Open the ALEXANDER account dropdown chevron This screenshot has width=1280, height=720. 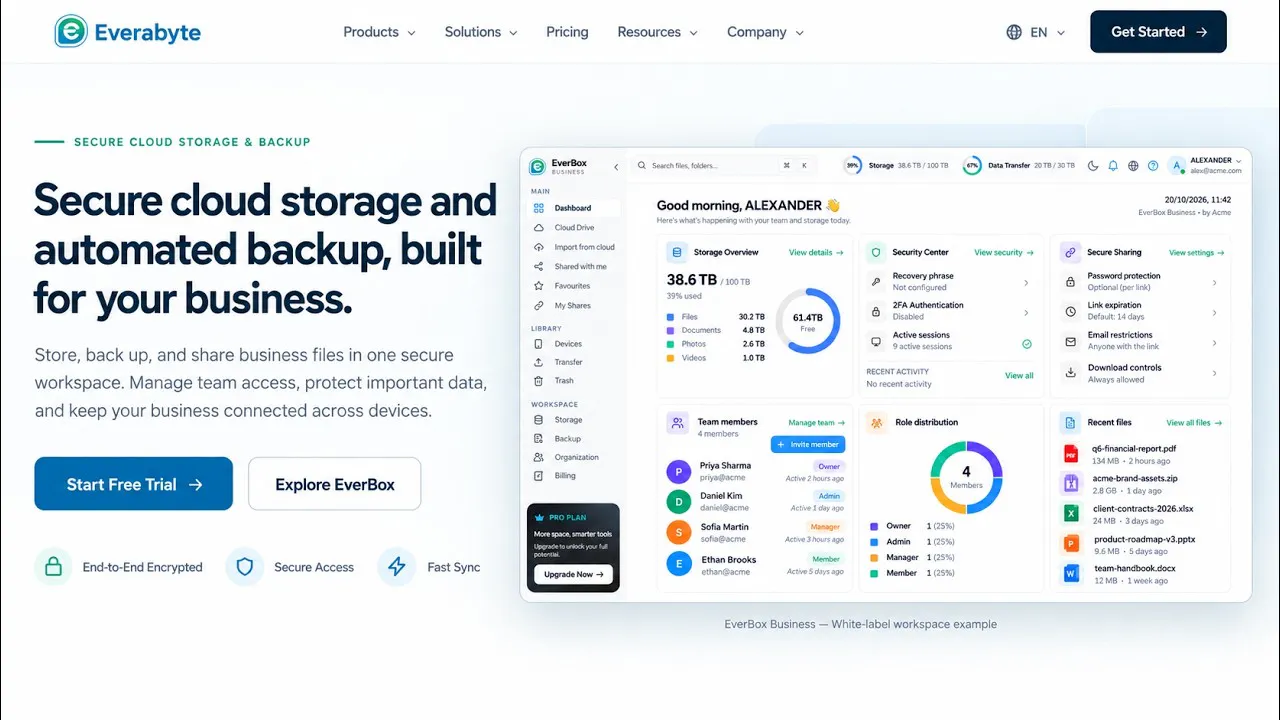(1238, 160)
